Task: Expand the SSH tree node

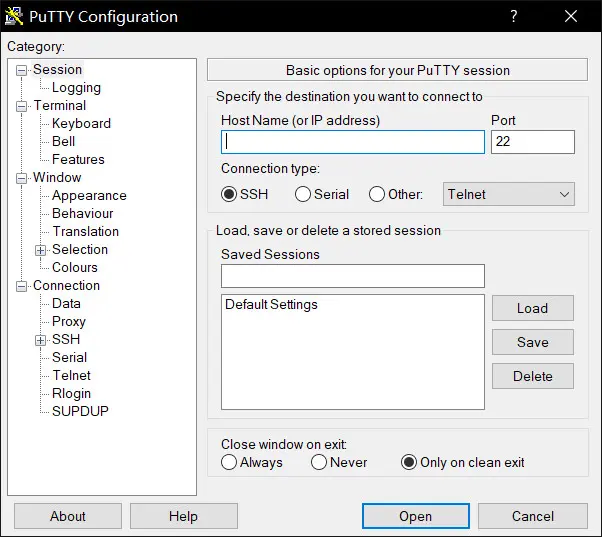Action: (x=40, y=340)
